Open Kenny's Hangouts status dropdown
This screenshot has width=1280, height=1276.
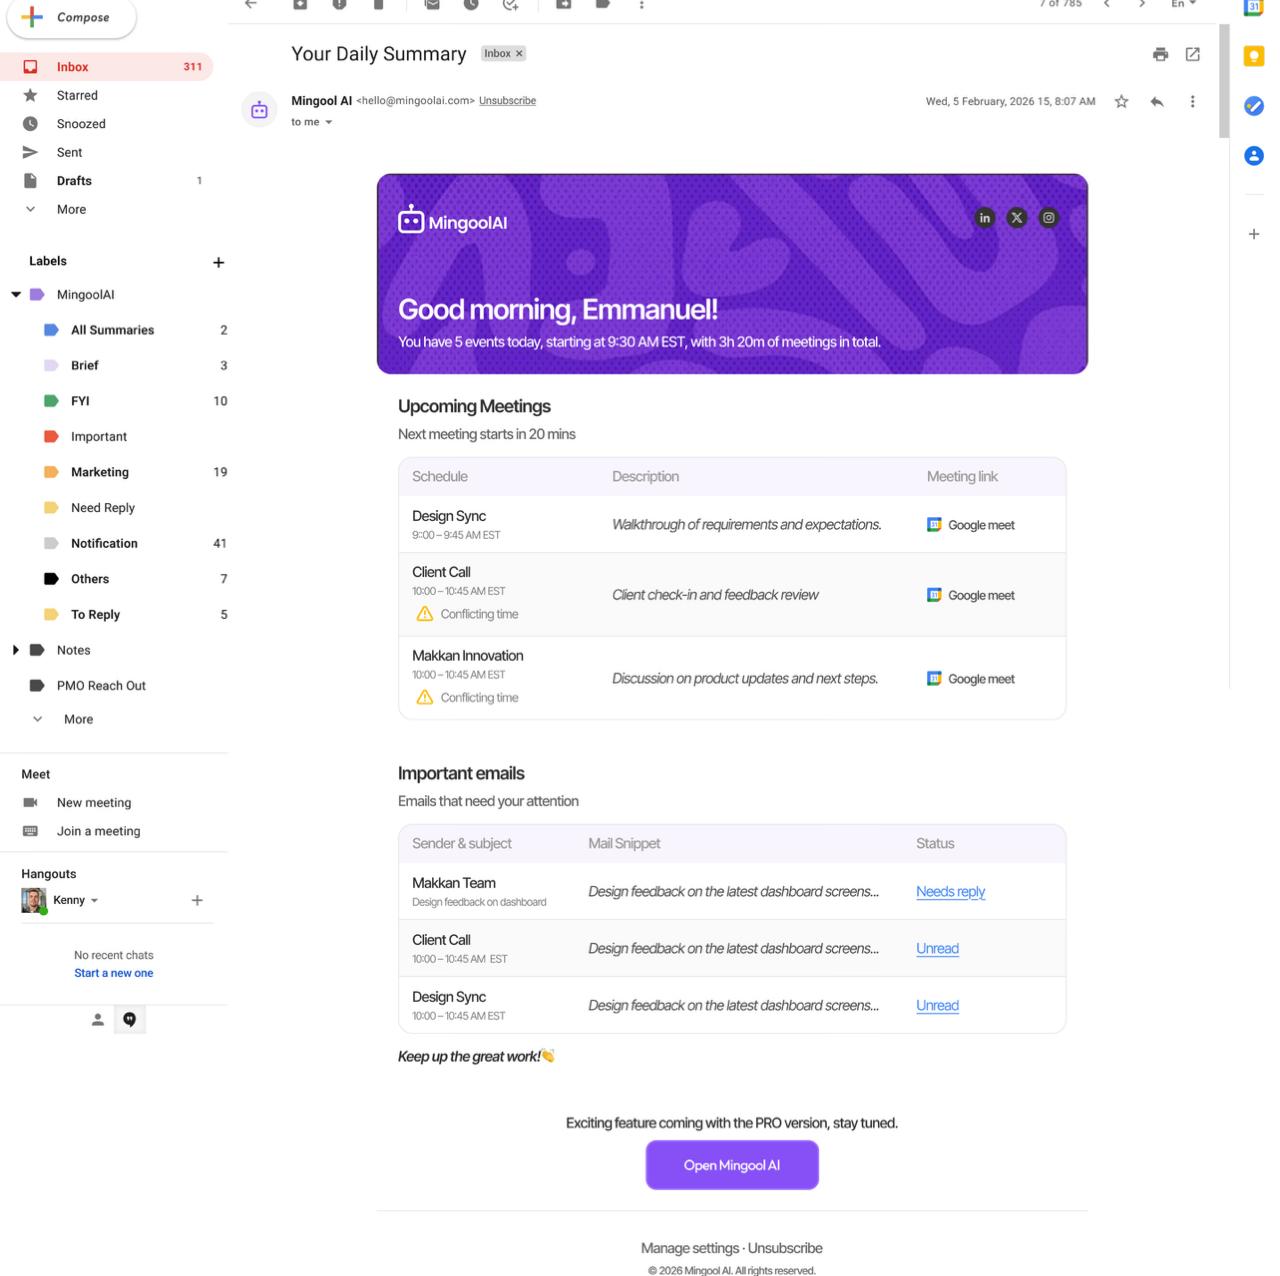[x=95, y=901]
